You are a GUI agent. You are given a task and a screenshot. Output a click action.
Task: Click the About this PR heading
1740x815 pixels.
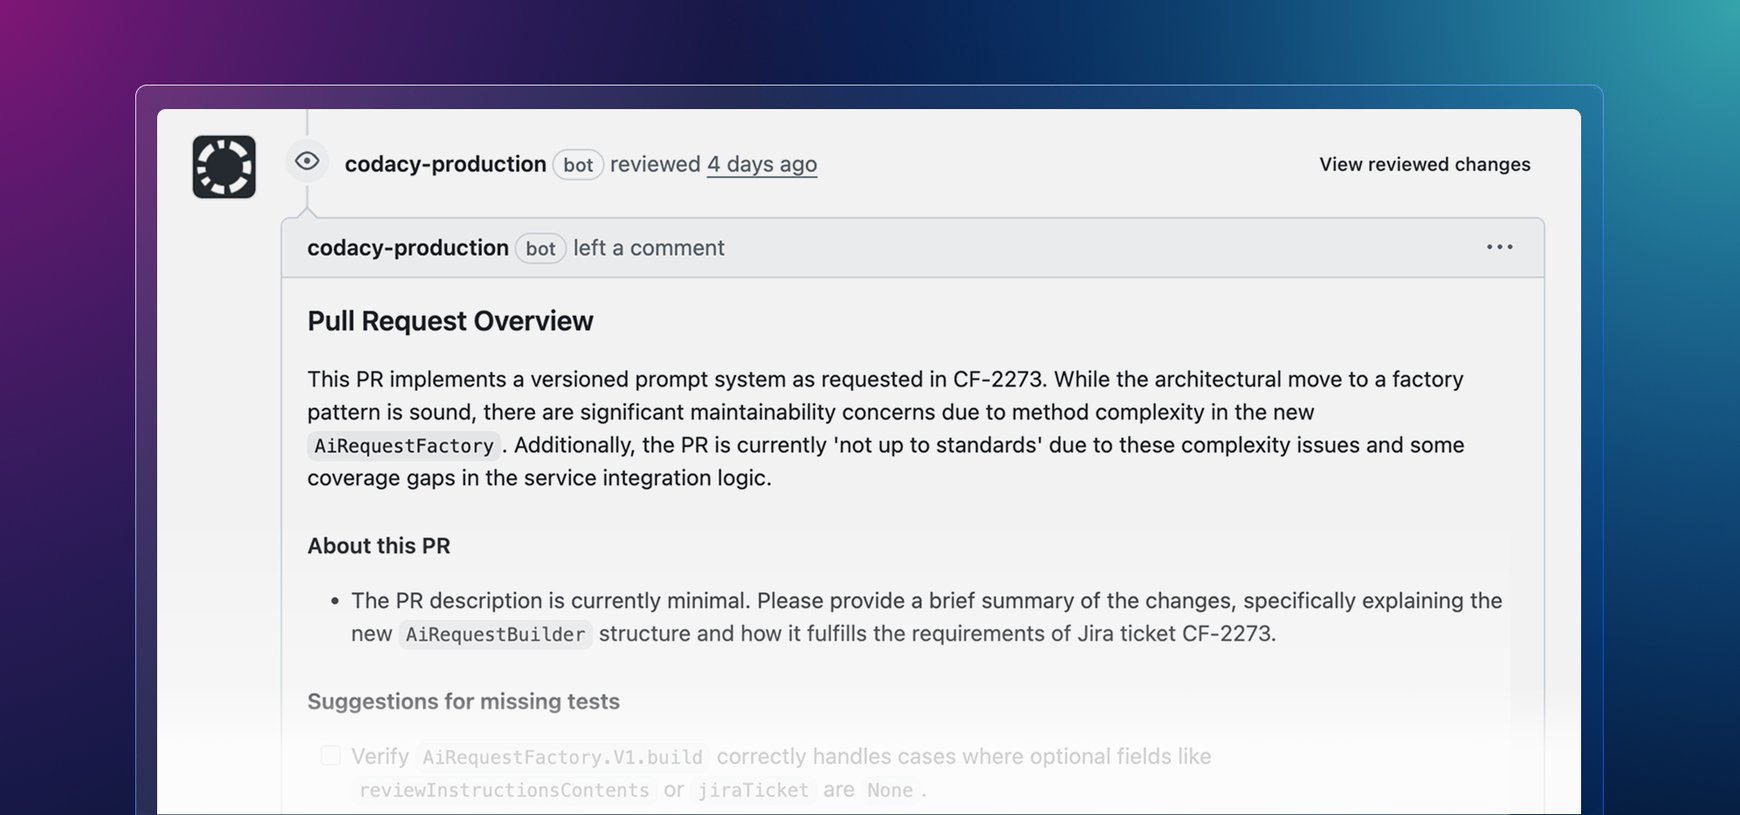click(x=379, y=546)
